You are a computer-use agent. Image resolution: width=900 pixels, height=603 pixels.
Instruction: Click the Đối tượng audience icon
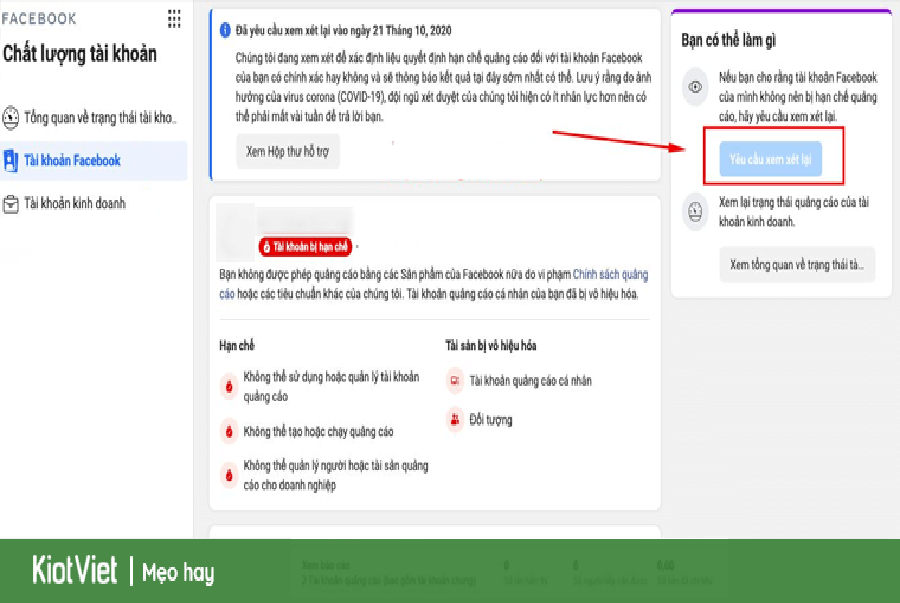point(455,419)
